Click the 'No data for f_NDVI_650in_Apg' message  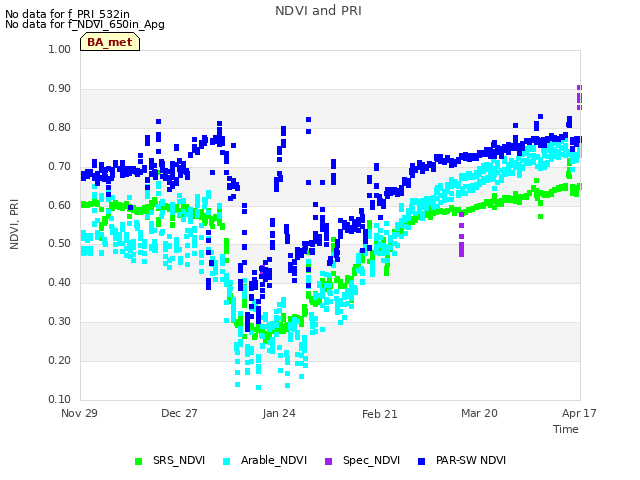point(85,24)
